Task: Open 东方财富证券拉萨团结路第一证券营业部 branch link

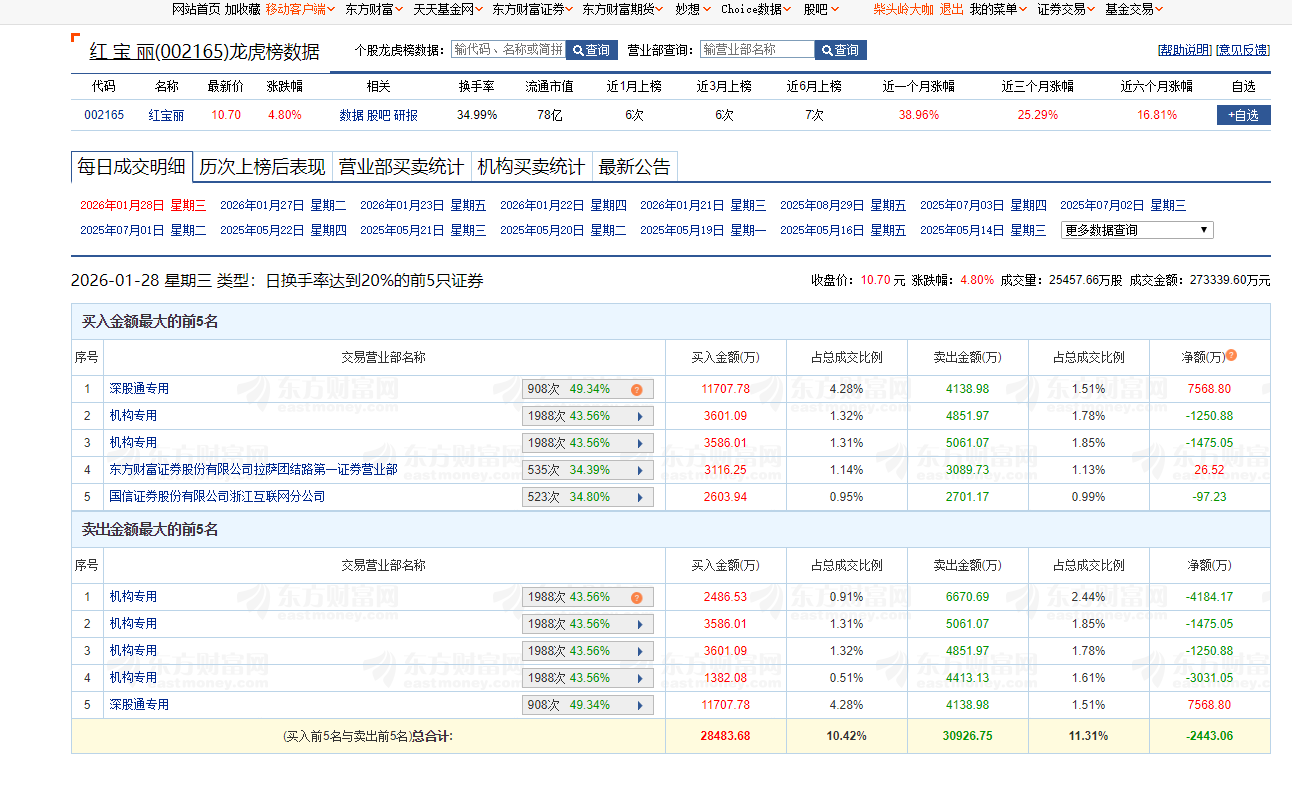Action: point(253,470)
